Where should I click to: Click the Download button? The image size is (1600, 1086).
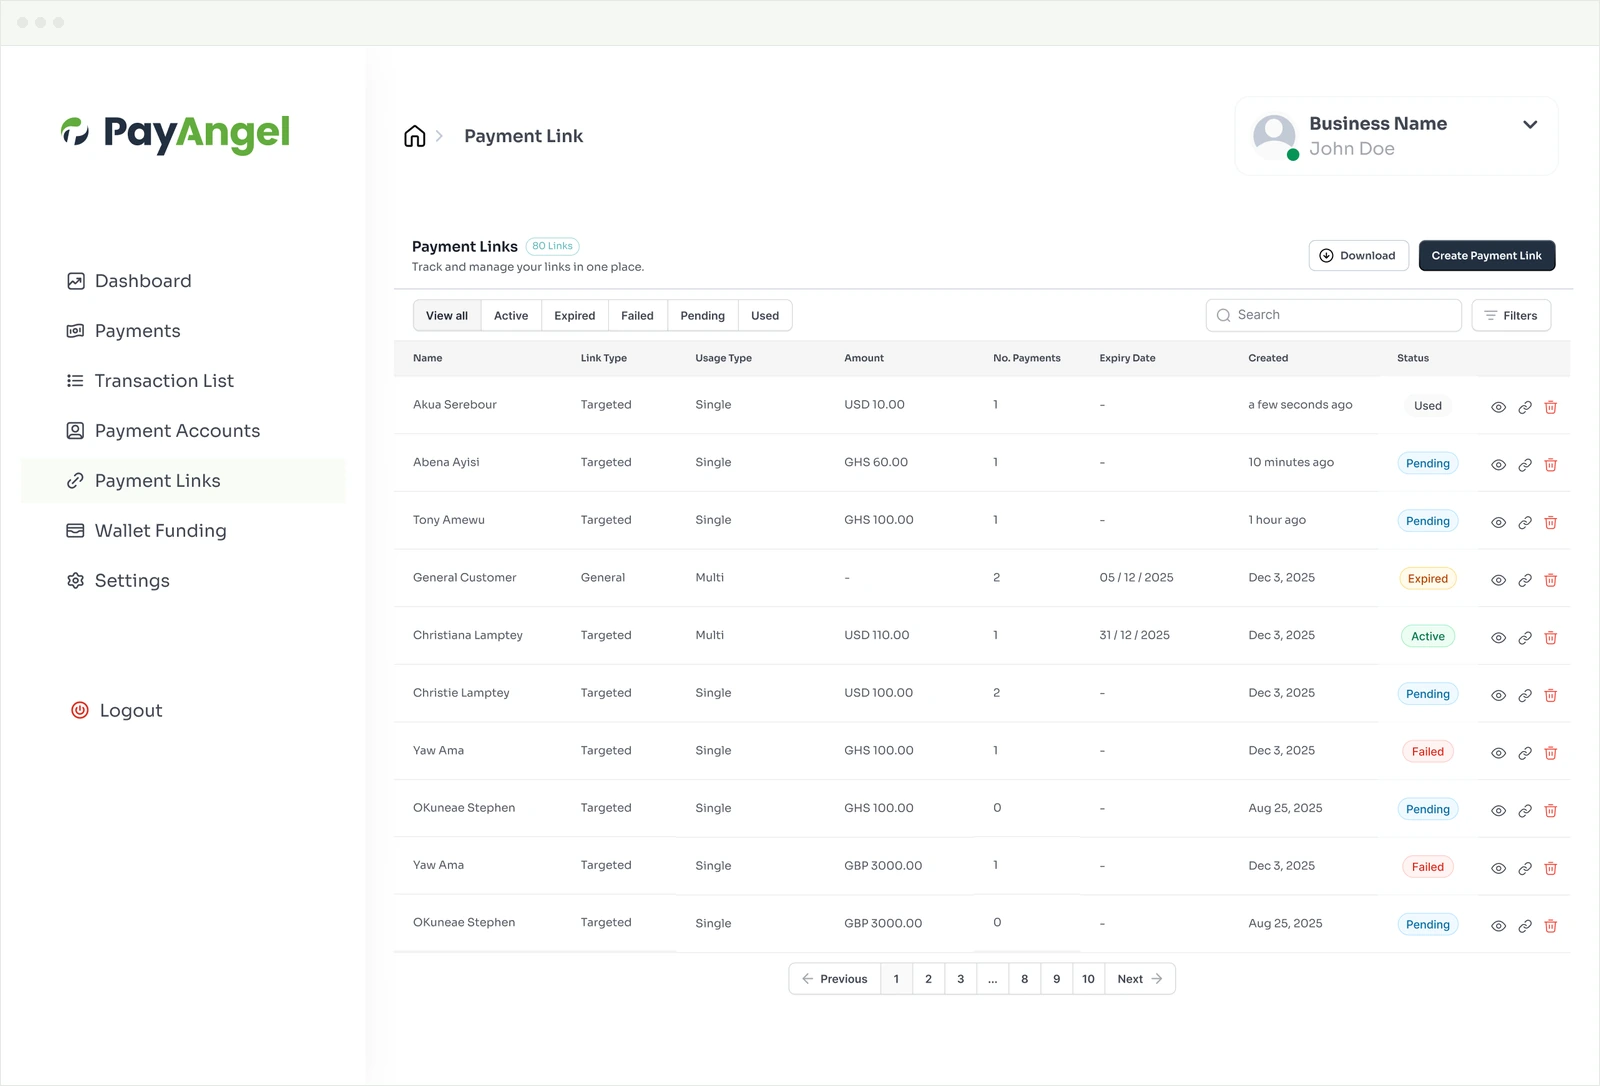[1358, 255]
